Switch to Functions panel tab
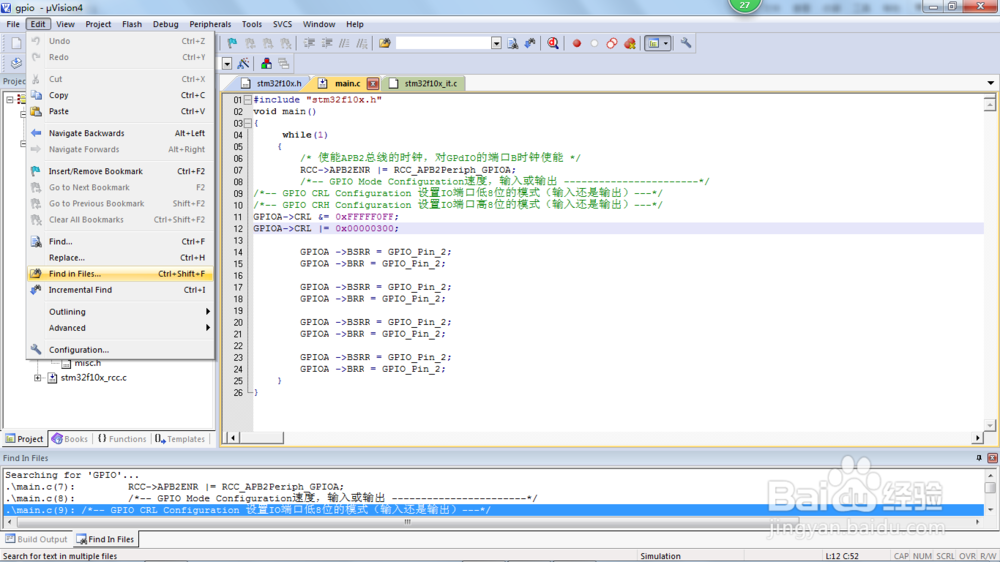 121,439
